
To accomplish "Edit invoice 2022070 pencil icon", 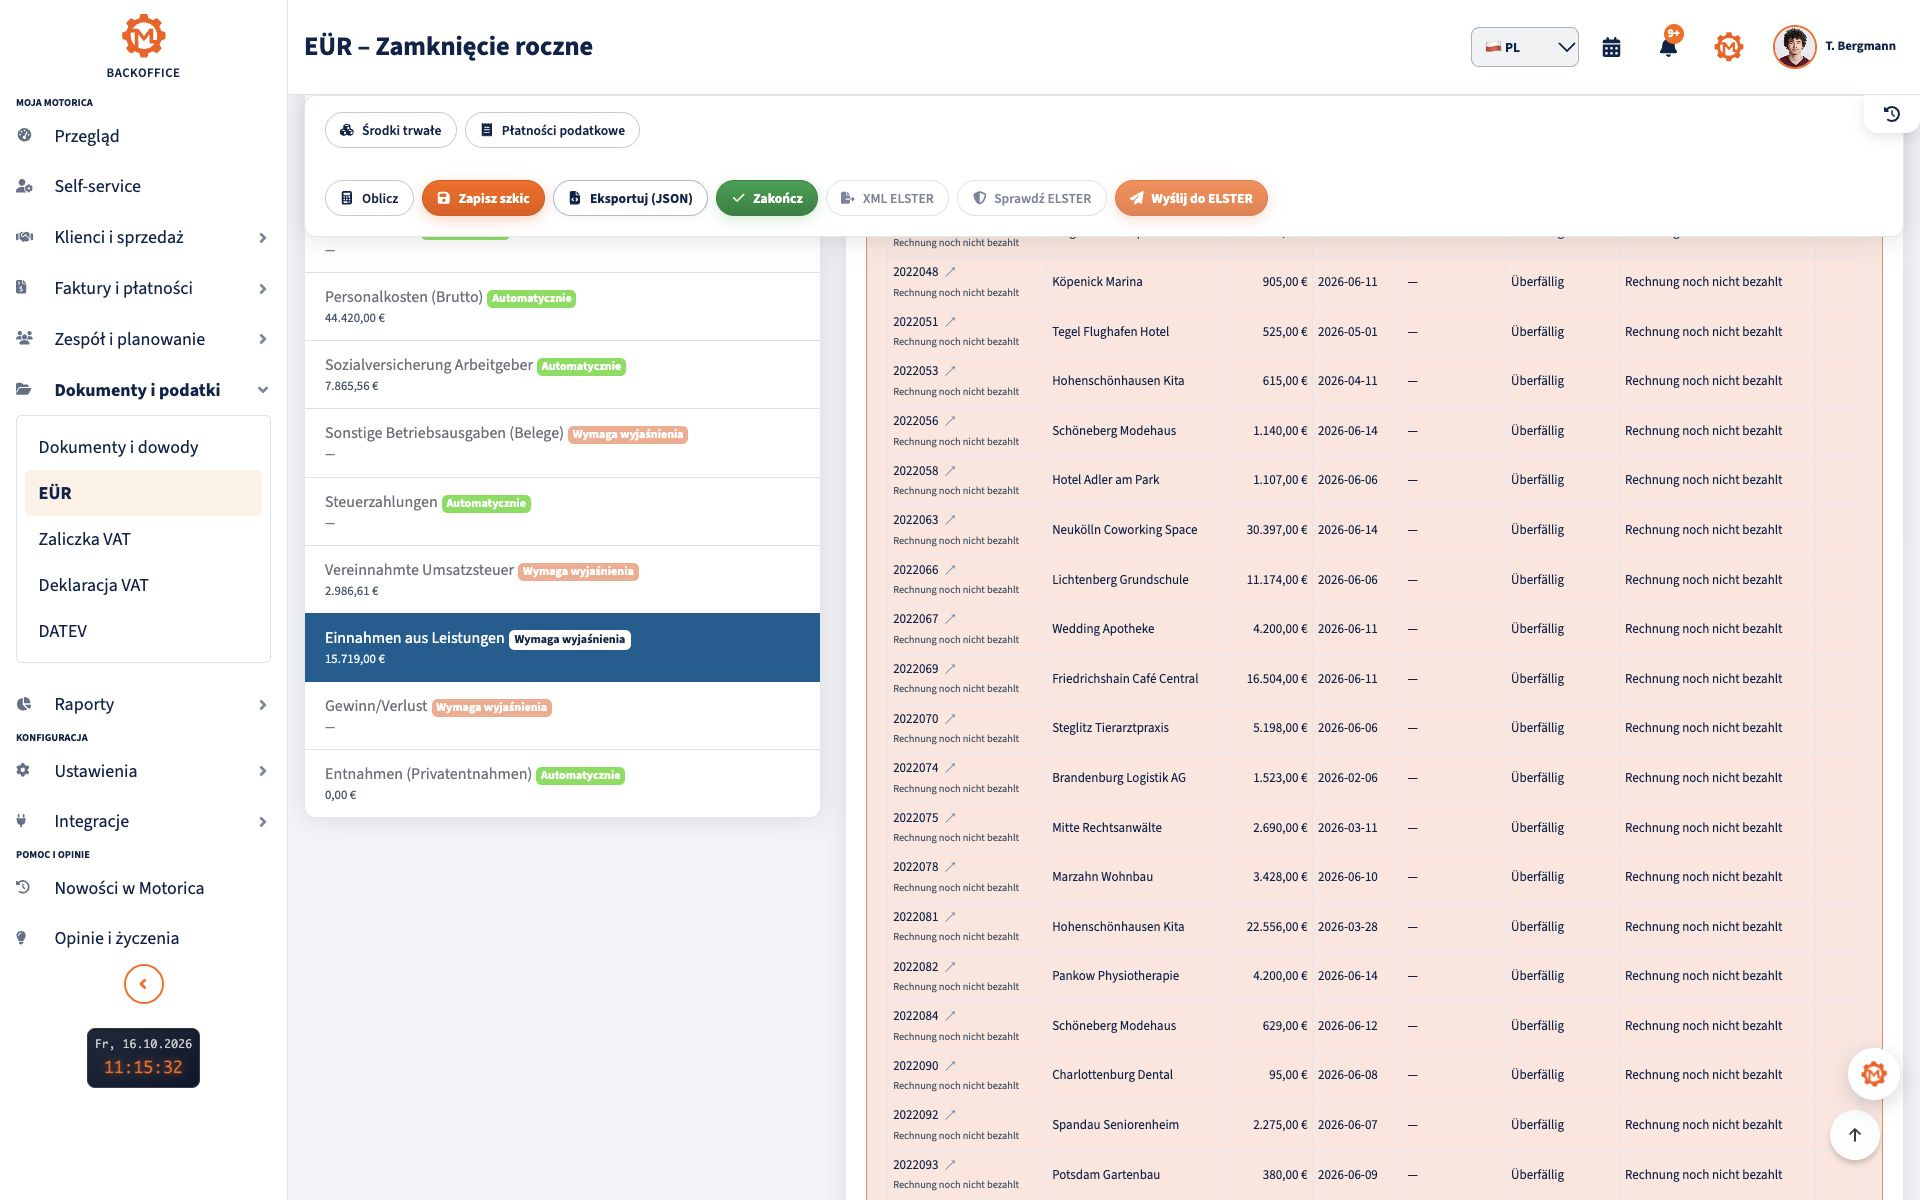I will point(950,719).
